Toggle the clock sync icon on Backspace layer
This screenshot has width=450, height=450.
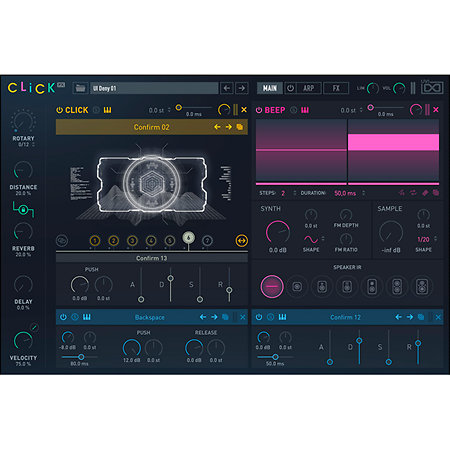[75, 317]
